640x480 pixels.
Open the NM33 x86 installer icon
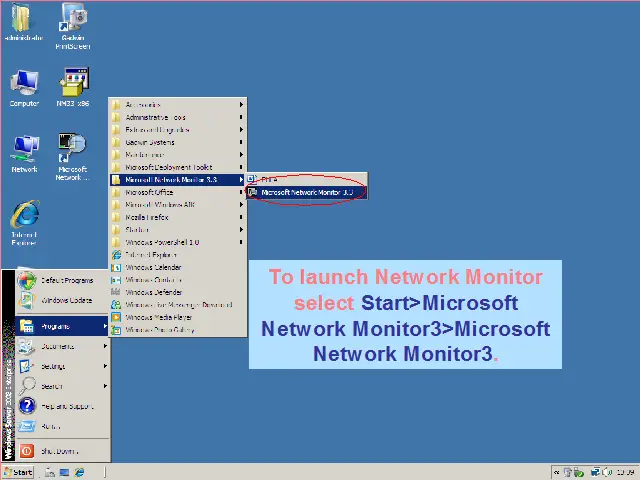click(73, 85)
